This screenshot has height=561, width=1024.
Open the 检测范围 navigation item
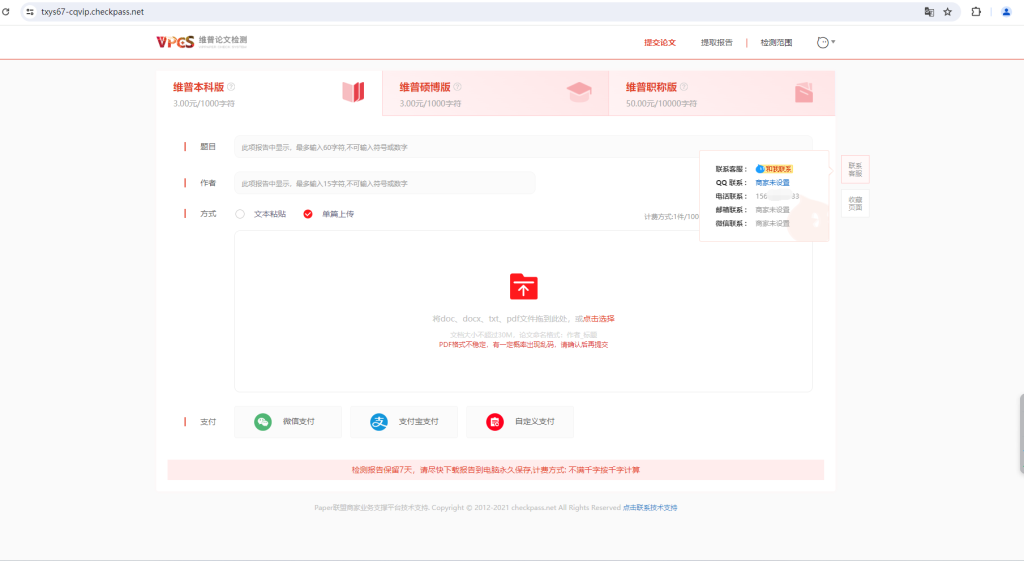pyautogui.click(x=776, y=43)
